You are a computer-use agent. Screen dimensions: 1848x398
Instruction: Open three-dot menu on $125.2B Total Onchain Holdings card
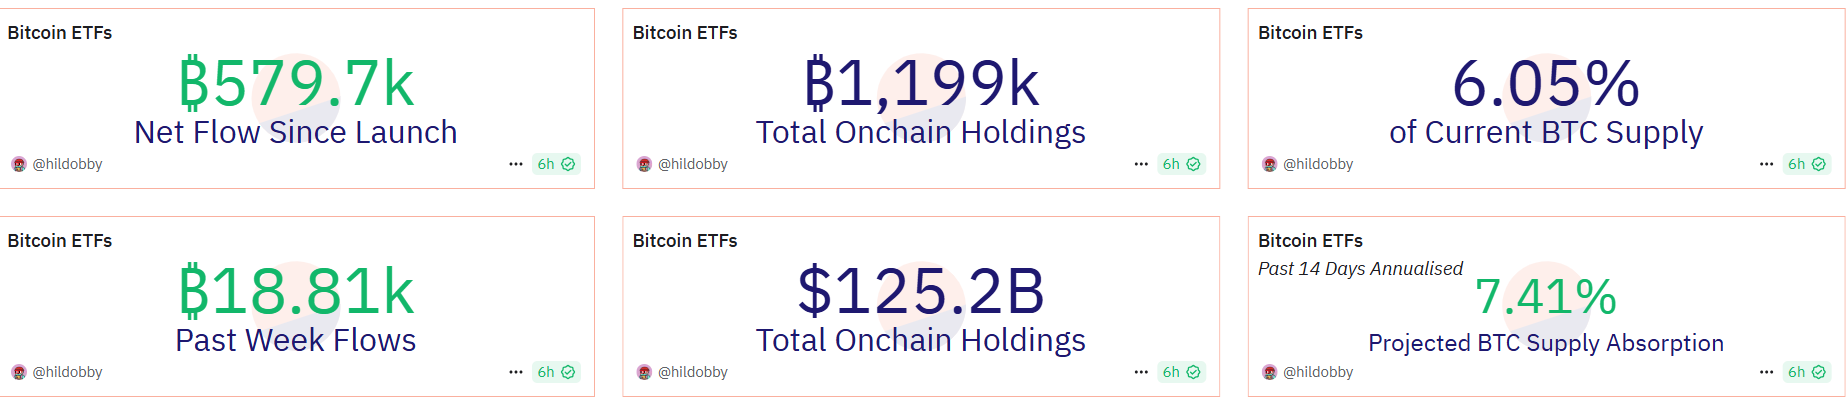(1141, 372)
